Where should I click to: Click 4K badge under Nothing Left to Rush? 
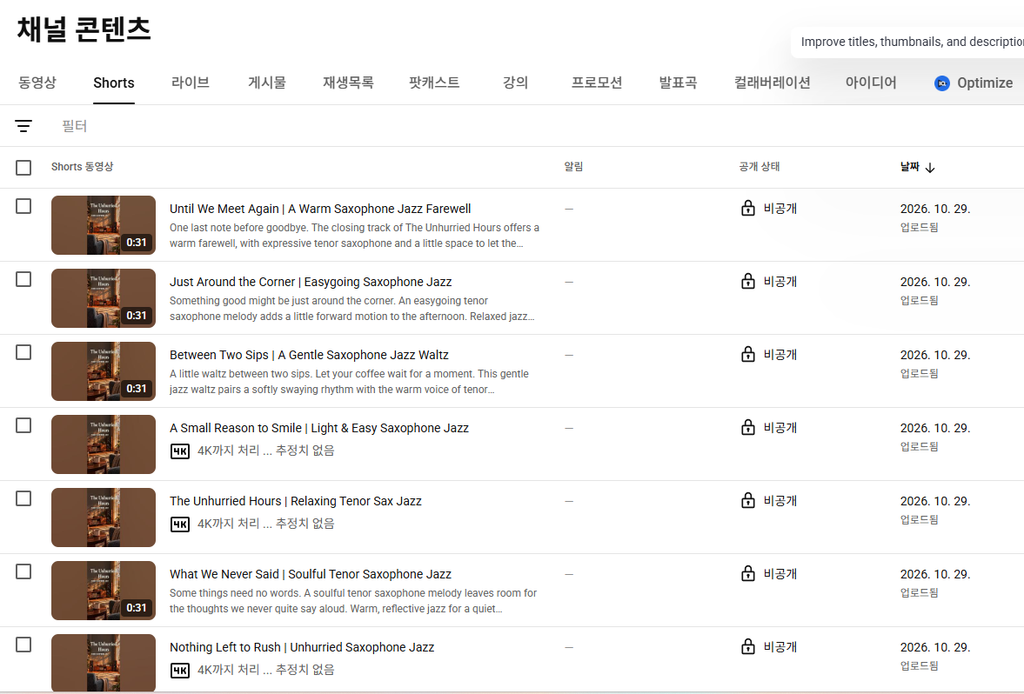coord(180,670)
